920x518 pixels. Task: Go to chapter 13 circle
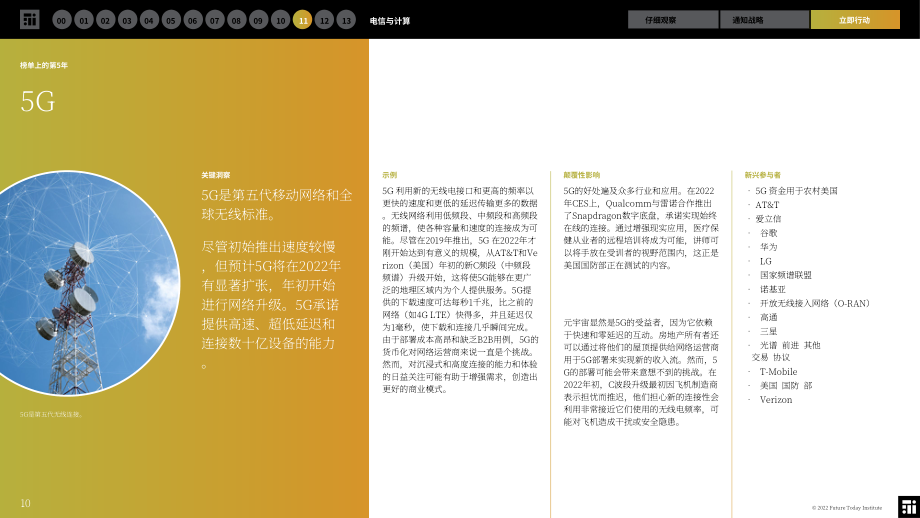pyautogui.click(x=346, y=20)
